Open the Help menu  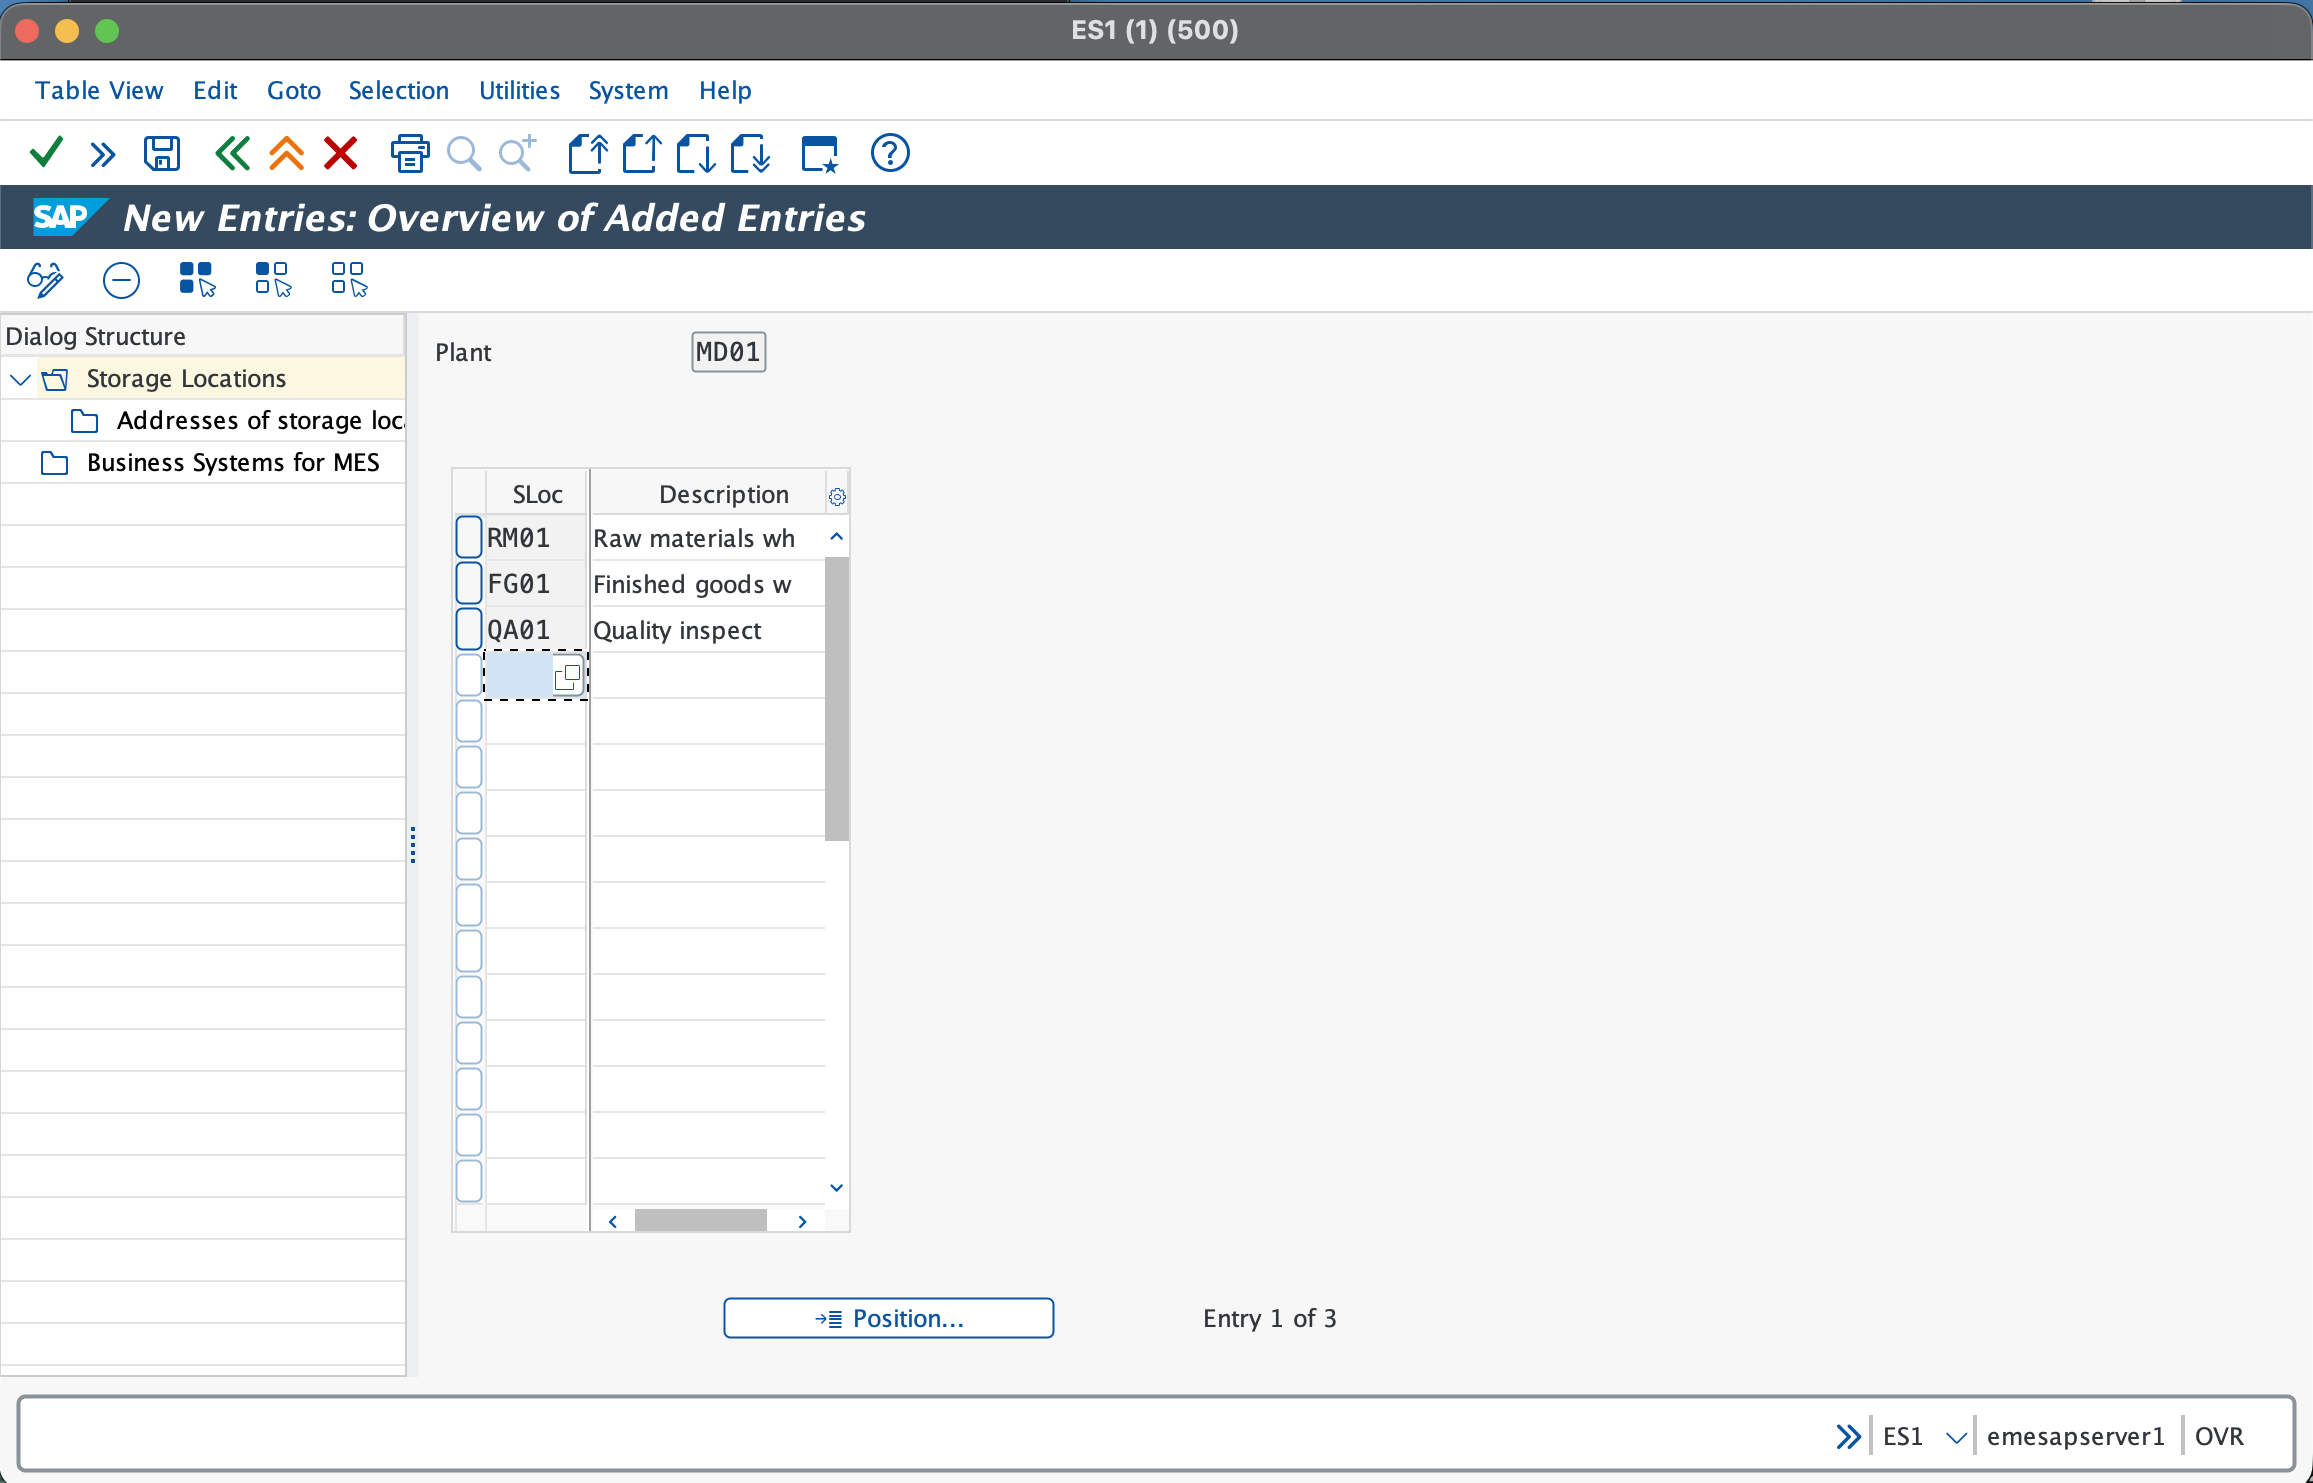coord(725,90)
